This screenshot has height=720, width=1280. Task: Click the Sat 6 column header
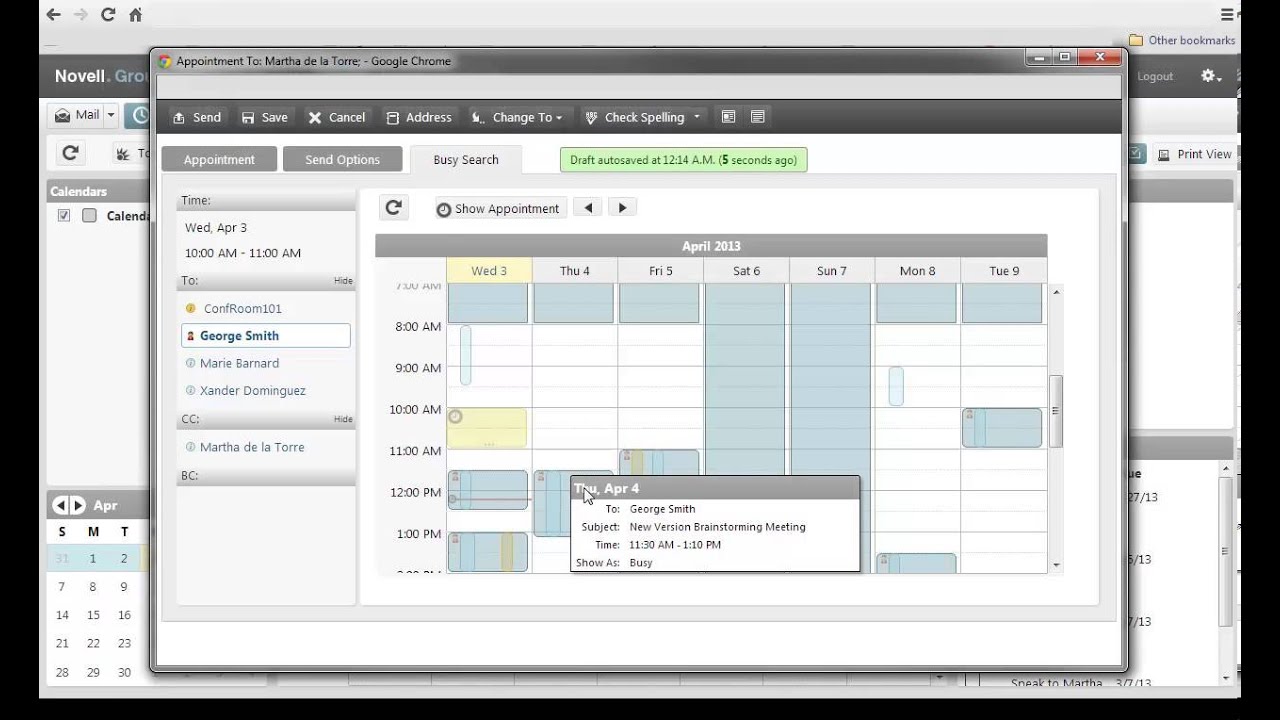click(x=747, y=271)
